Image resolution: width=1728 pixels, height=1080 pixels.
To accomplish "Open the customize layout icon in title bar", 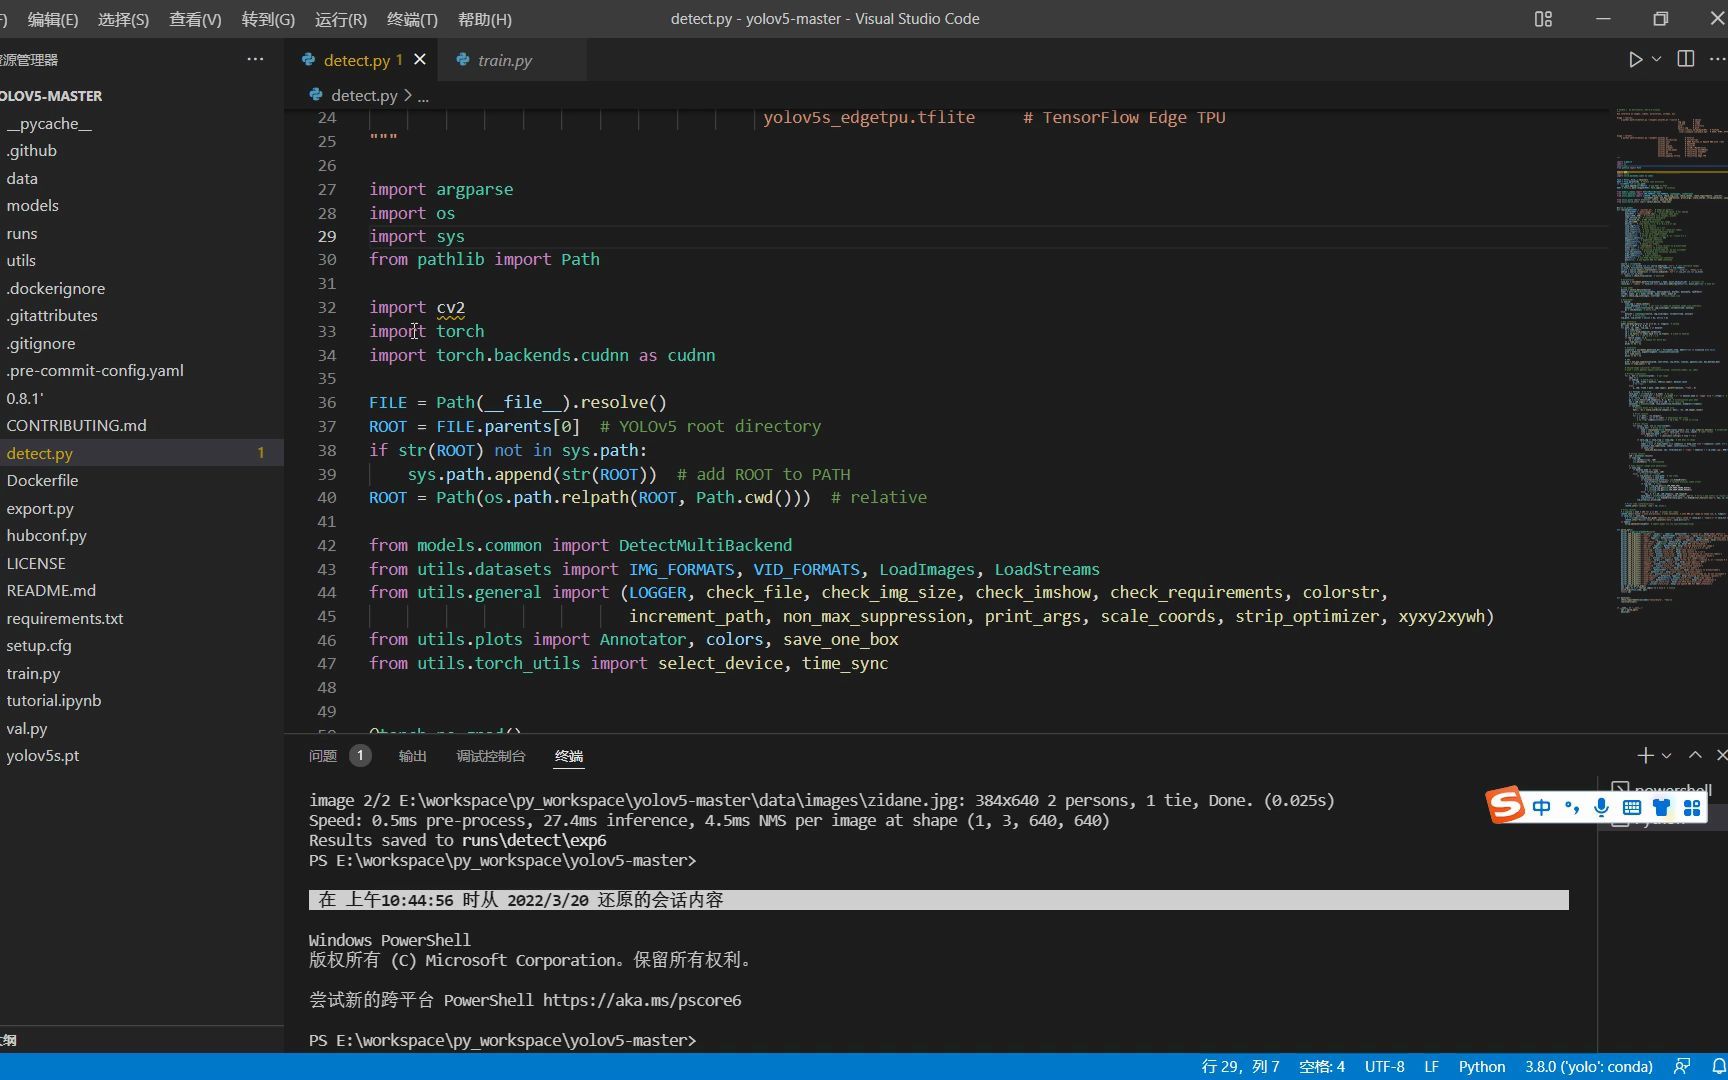I will coord(1543,19).
